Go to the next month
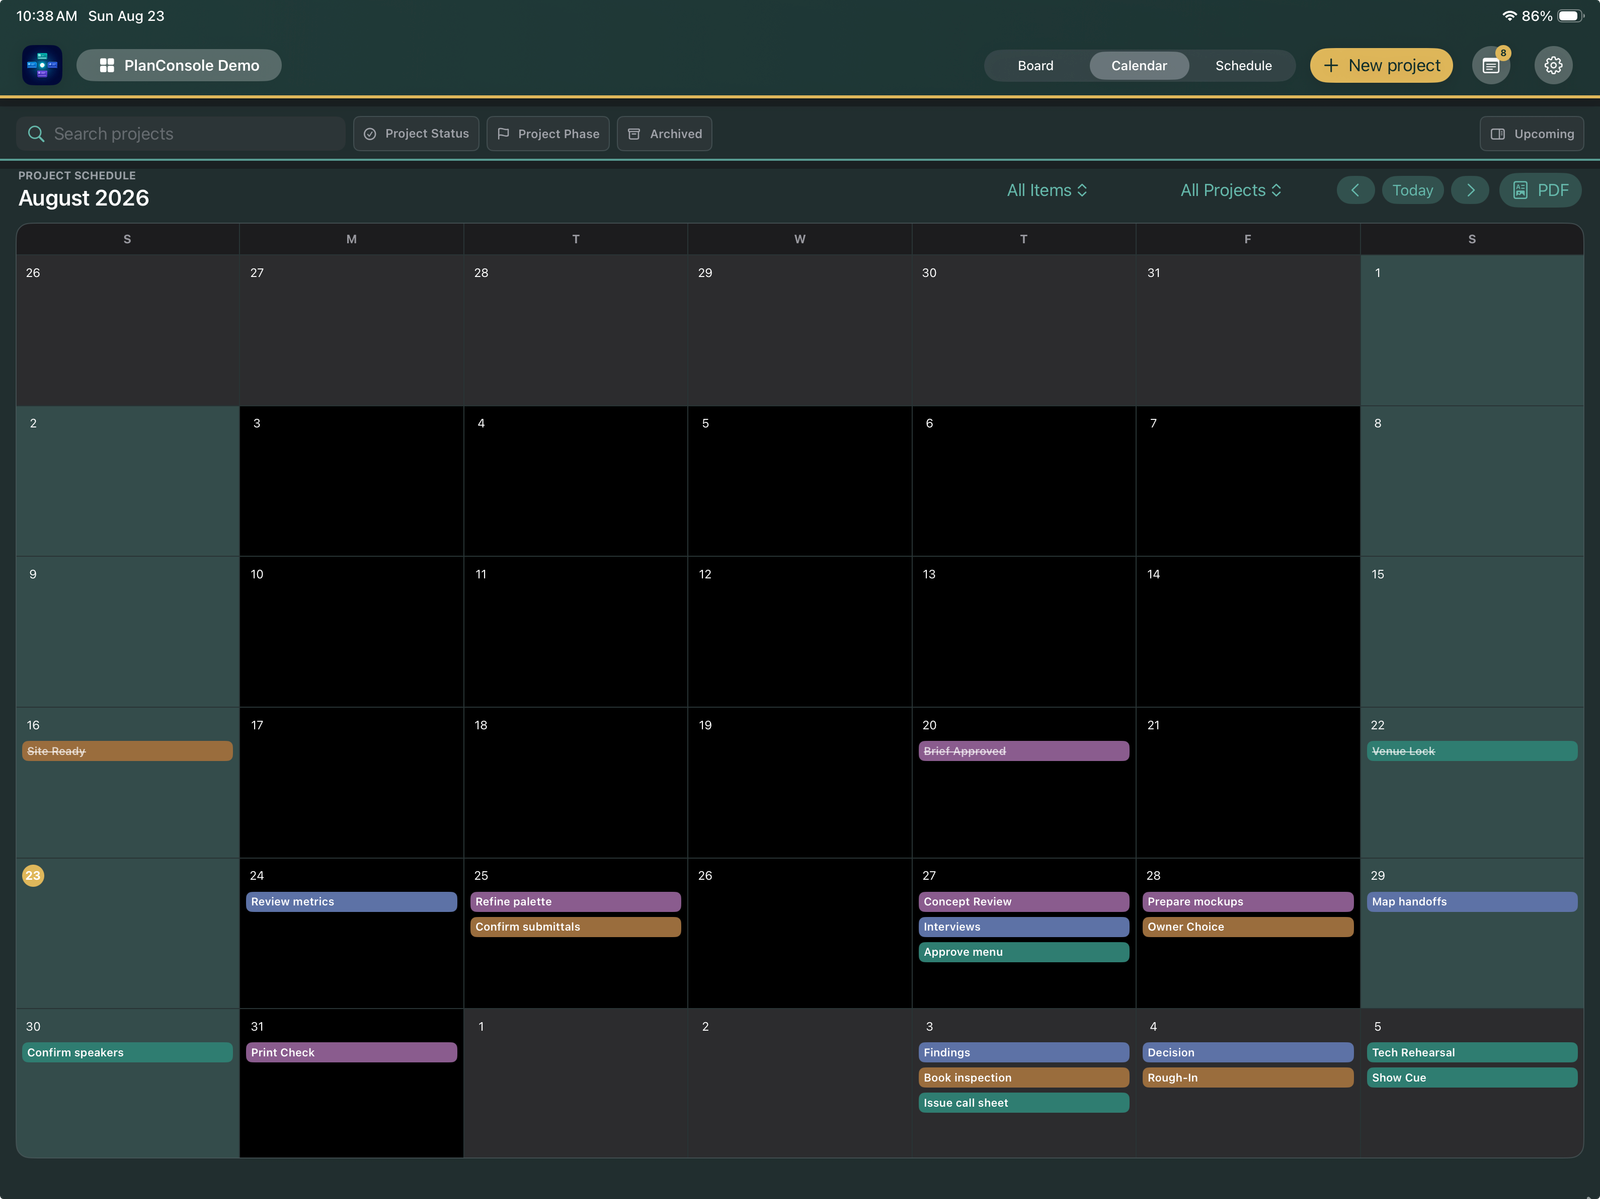 point(1470,190)
